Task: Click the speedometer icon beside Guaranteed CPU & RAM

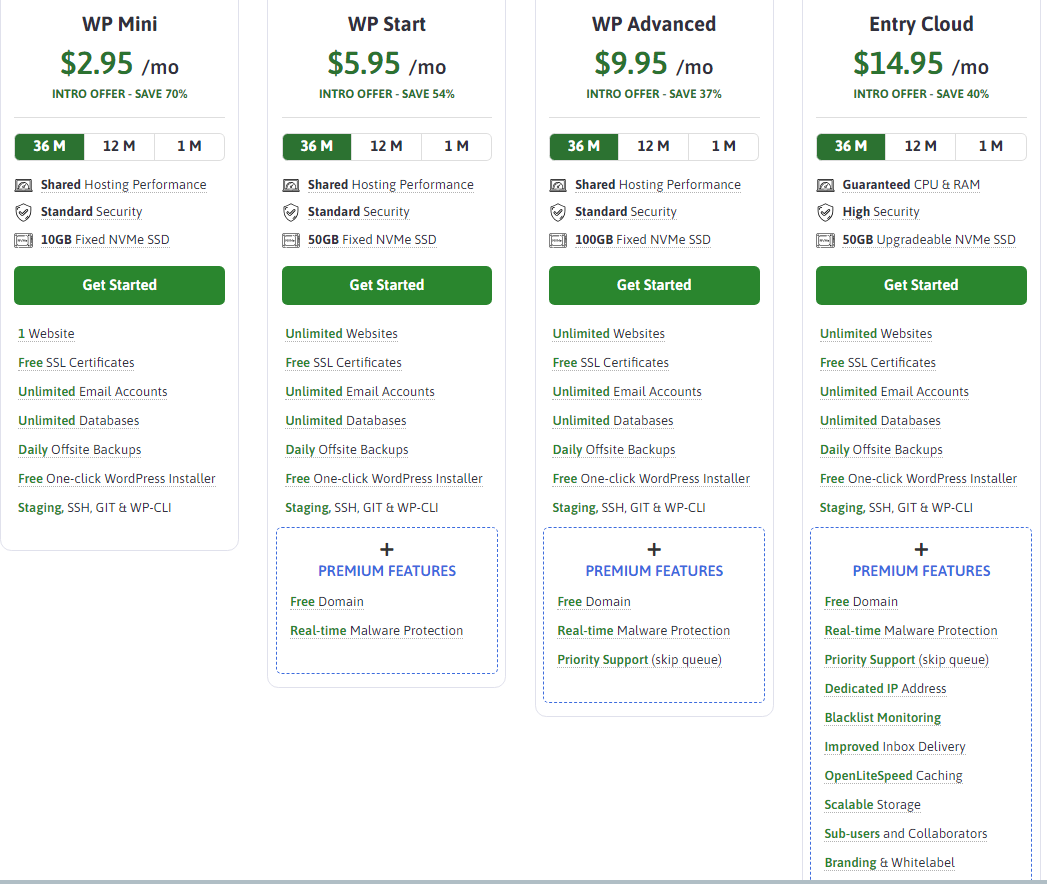Action: click(x=826, y=185)
